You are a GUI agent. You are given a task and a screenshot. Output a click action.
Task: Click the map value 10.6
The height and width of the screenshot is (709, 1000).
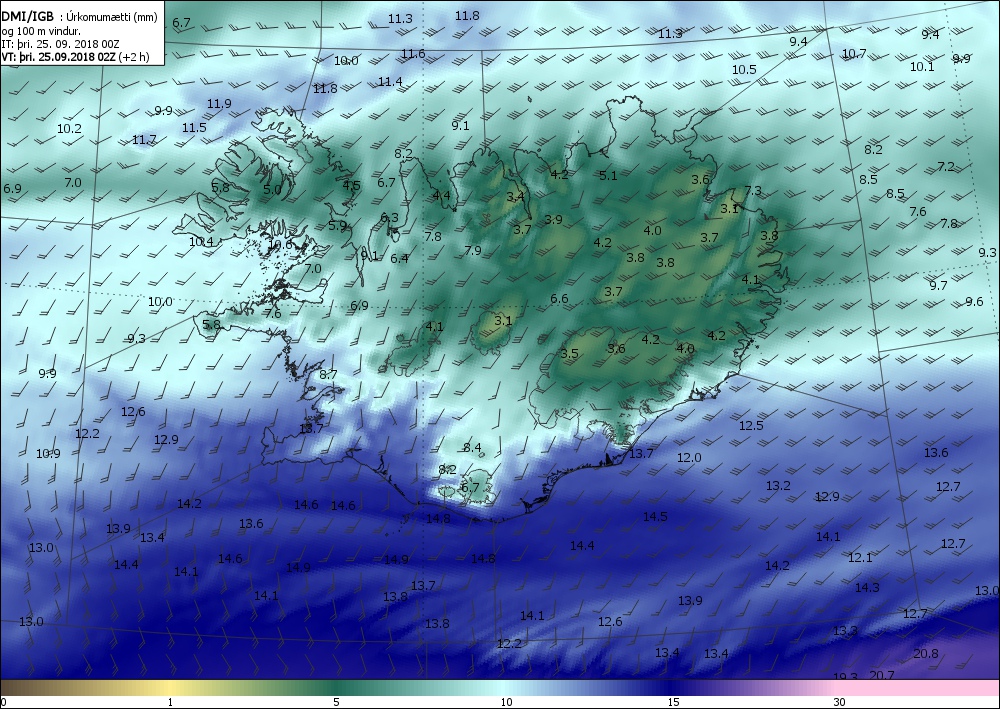[x=280, y=244]
